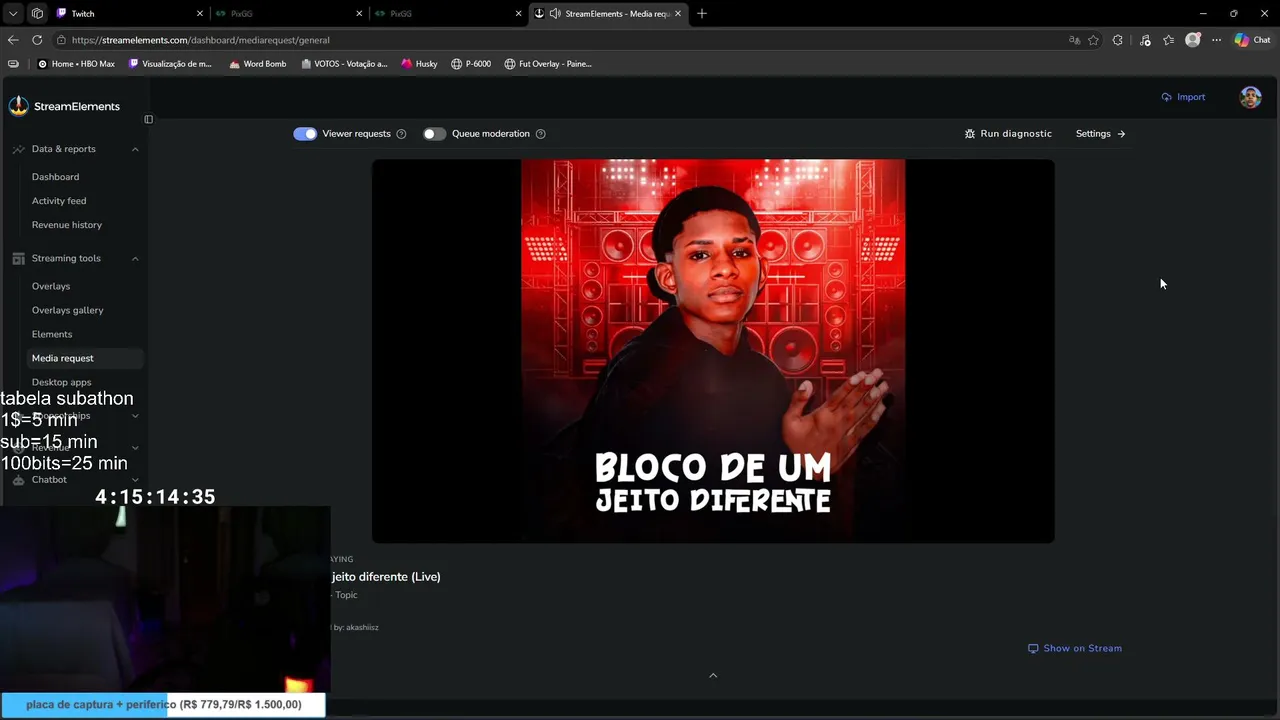Open Overlays in the sidebar

[51, 286]
